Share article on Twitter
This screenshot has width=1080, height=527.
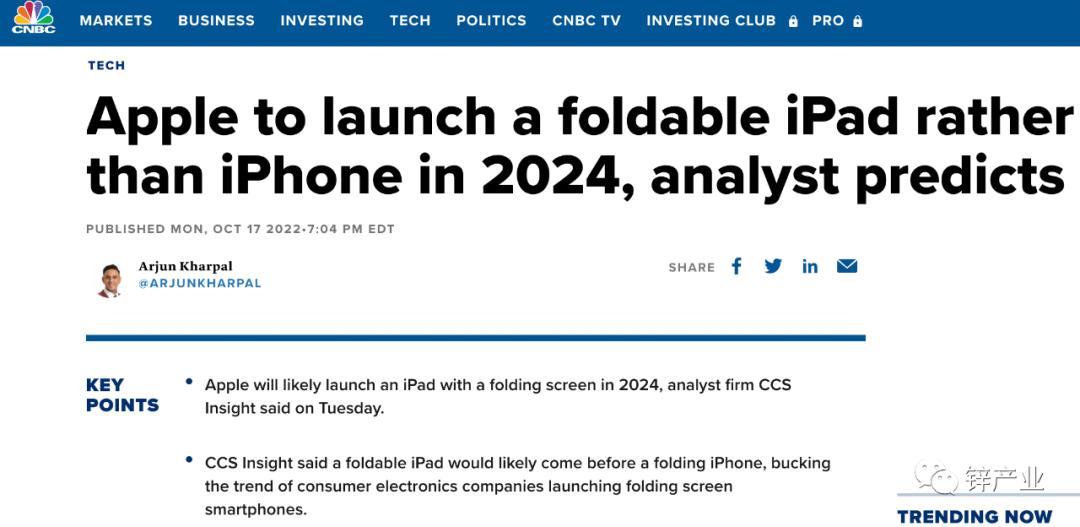point(773,266)
